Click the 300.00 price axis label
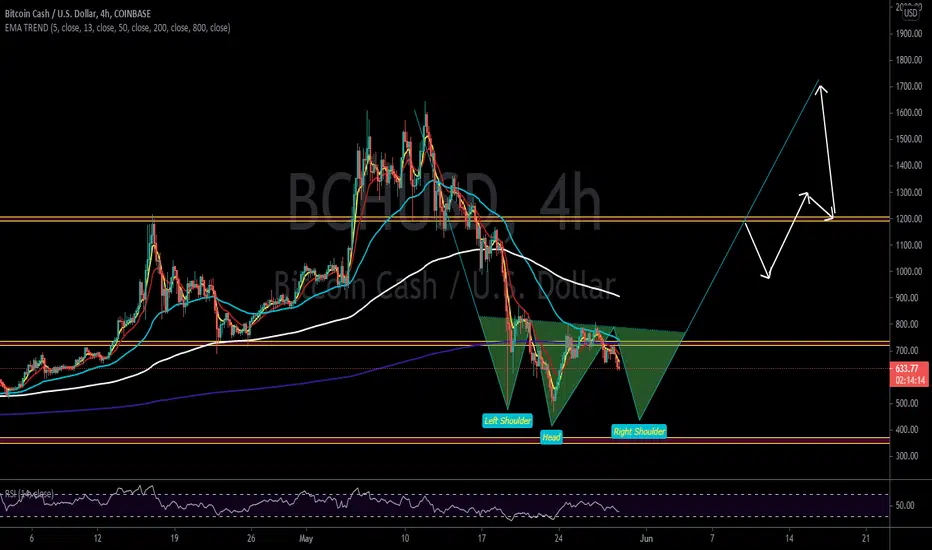The width and height of the screenshot is (932, 550). click(x=908, y=456)
